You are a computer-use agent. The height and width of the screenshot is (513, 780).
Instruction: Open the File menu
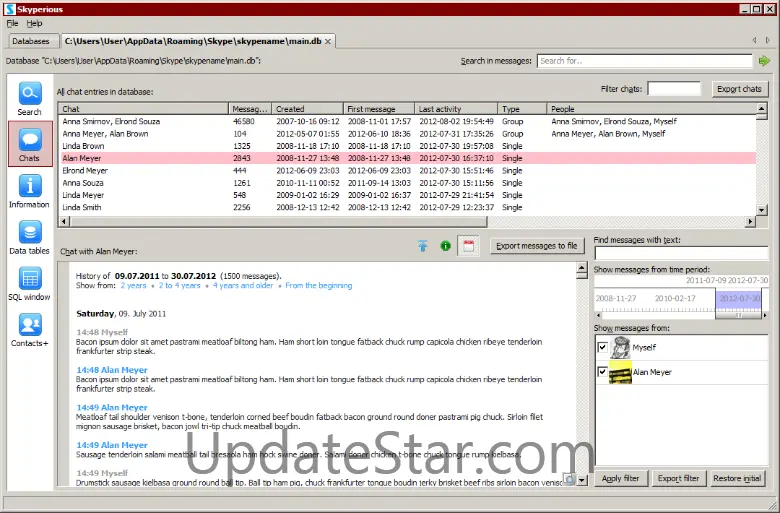12,23
